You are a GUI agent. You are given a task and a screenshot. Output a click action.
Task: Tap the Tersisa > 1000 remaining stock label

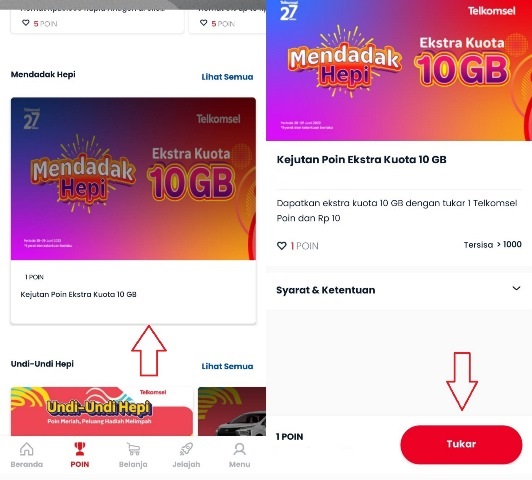(493, 245)
